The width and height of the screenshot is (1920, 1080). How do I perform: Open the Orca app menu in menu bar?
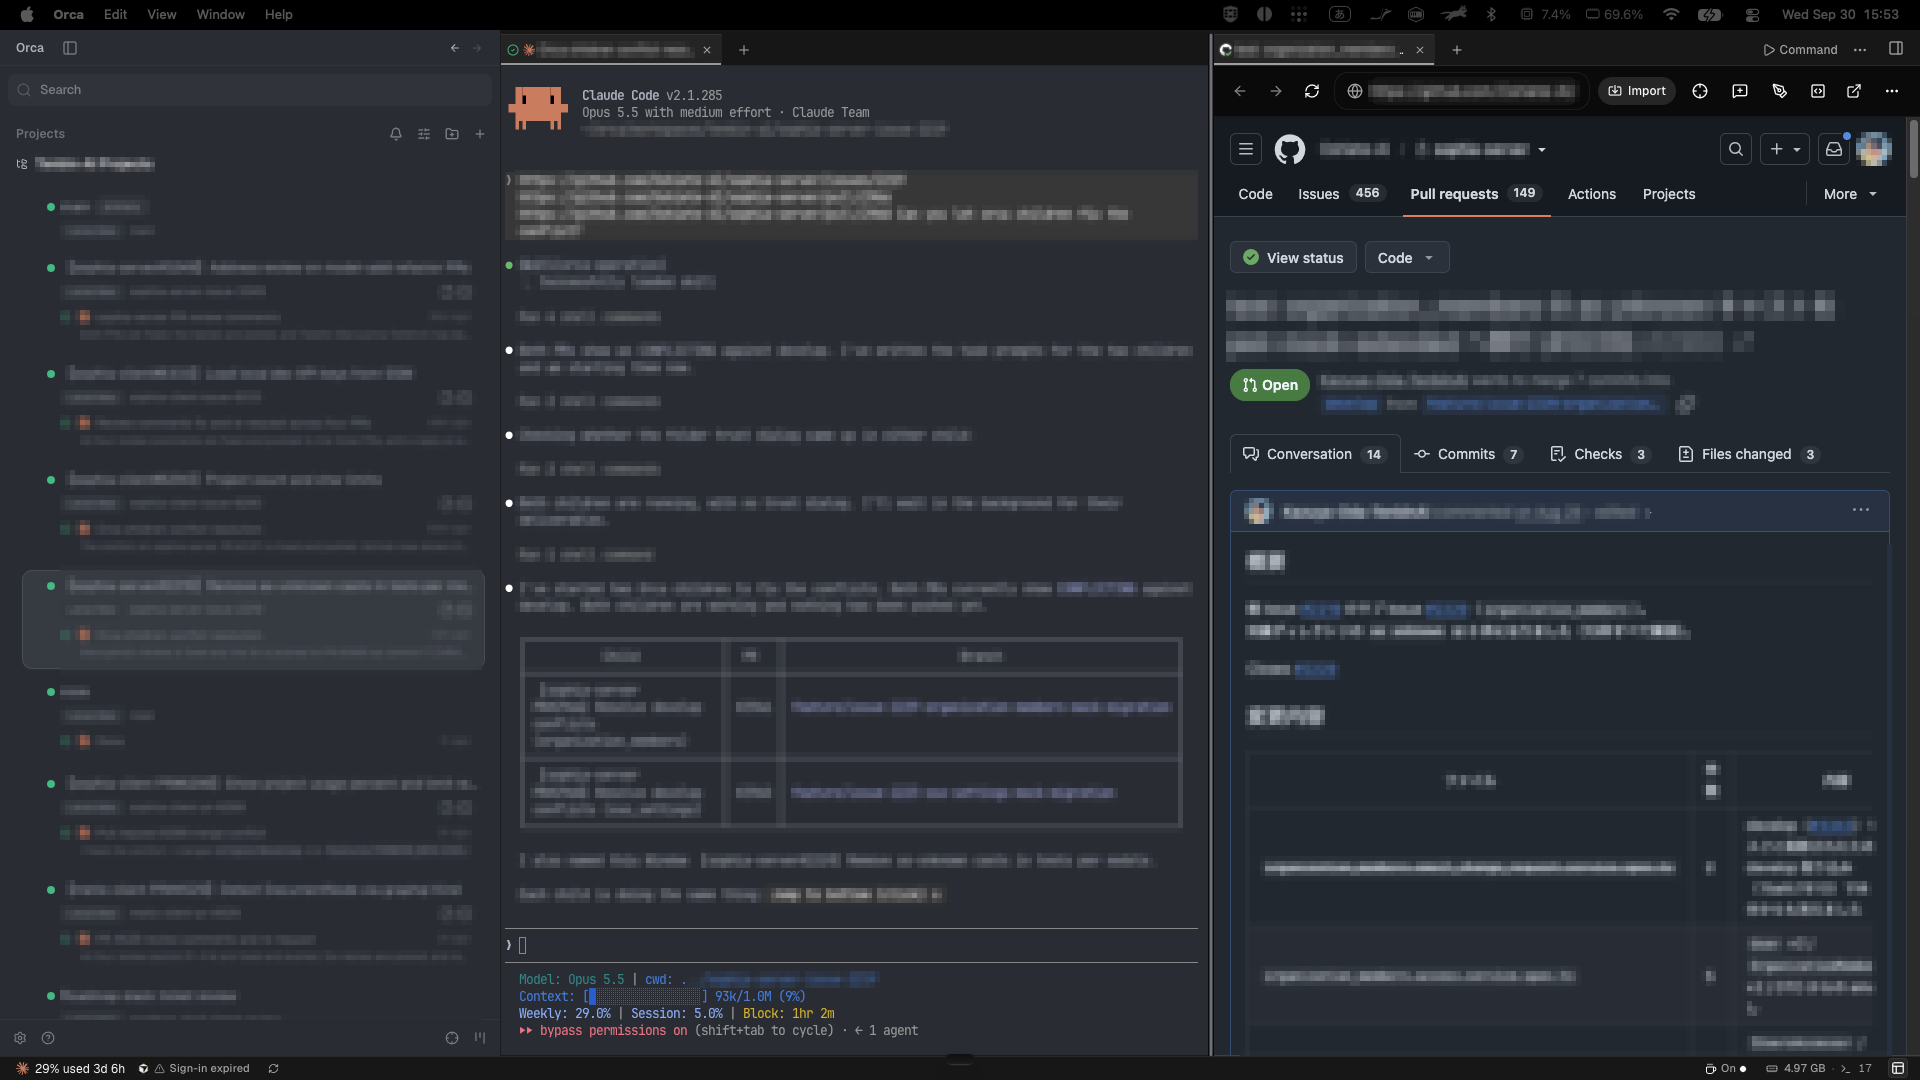click(x=68, y=14)
